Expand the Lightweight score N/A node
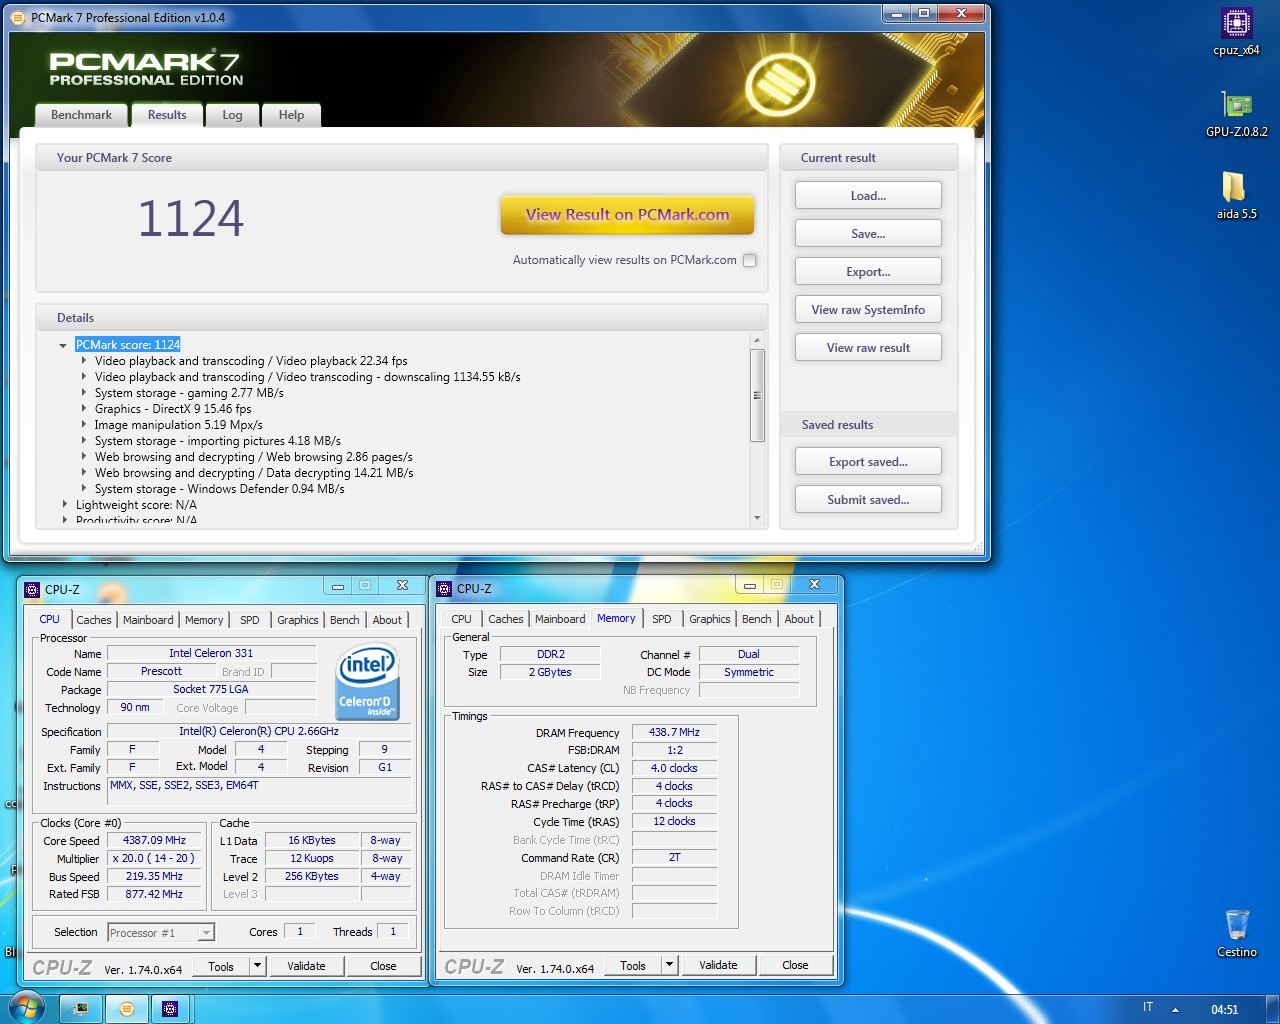 coord(65,505)
